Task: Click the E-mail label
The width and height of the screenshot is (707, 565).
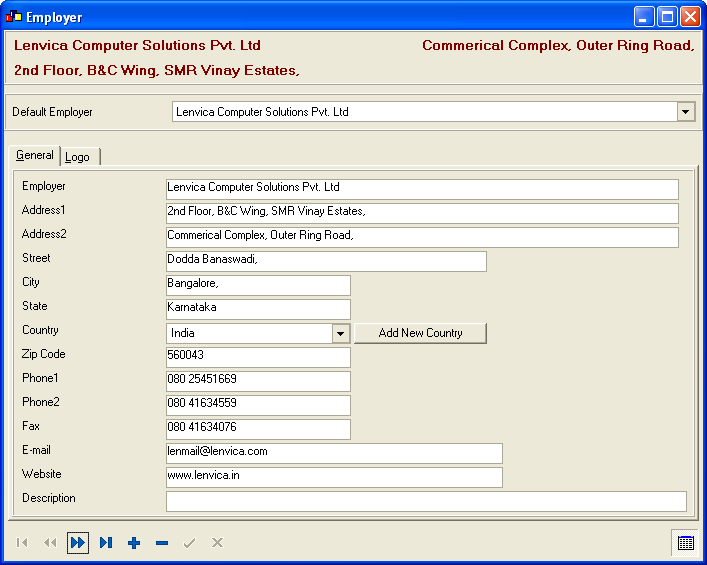Action: 36,450
